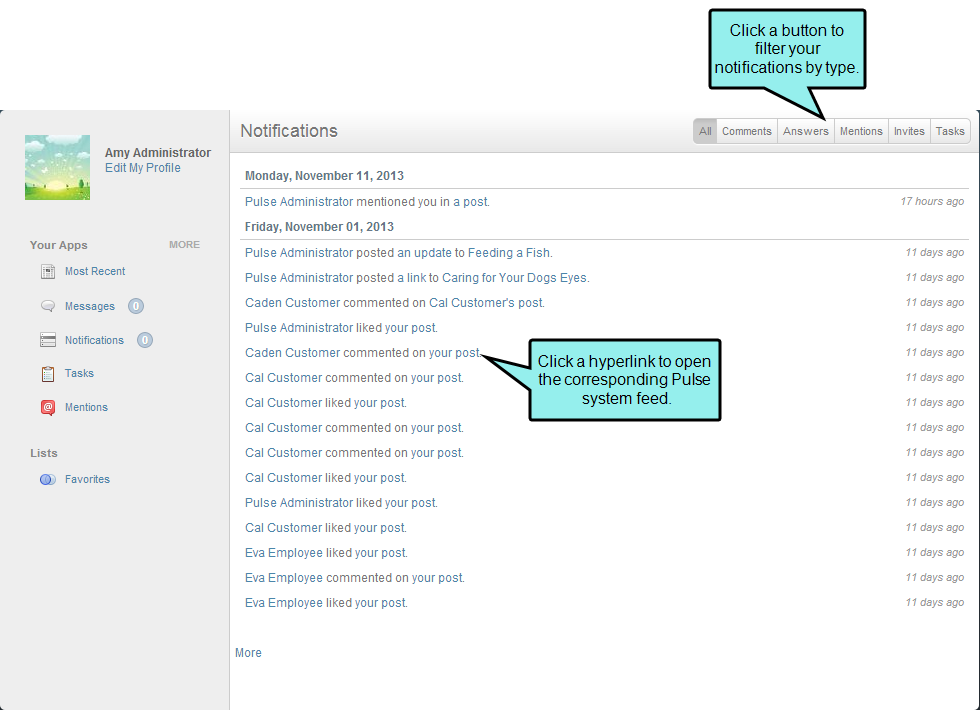Click 'Notifications' page heading

pyautogui.click(x=289, y=131)
